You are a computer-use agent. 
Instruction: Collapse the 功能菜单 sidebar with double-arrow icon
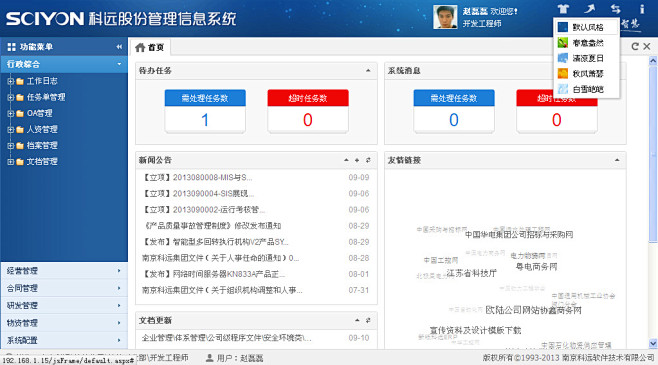tap(119, 47)
